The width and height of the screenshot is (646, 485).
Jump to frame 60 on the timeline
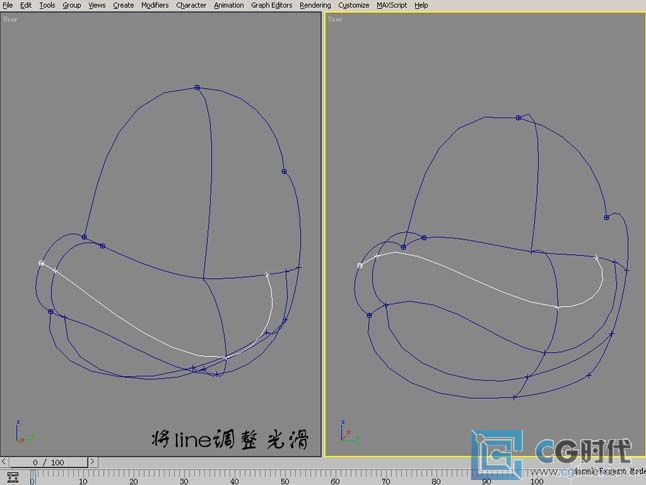point(335,481)
